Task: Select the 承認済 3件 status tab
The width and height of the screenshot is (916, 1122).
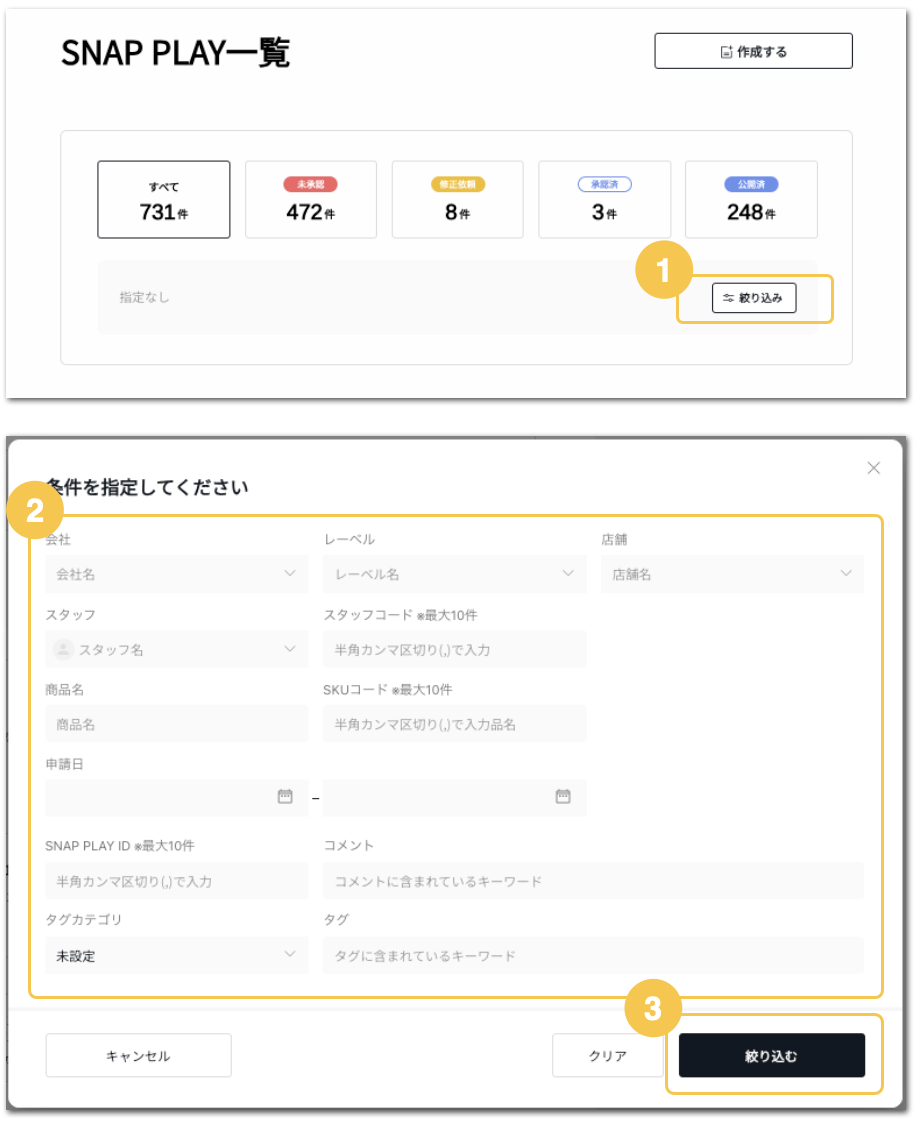Action: click(x=604, y=200)
